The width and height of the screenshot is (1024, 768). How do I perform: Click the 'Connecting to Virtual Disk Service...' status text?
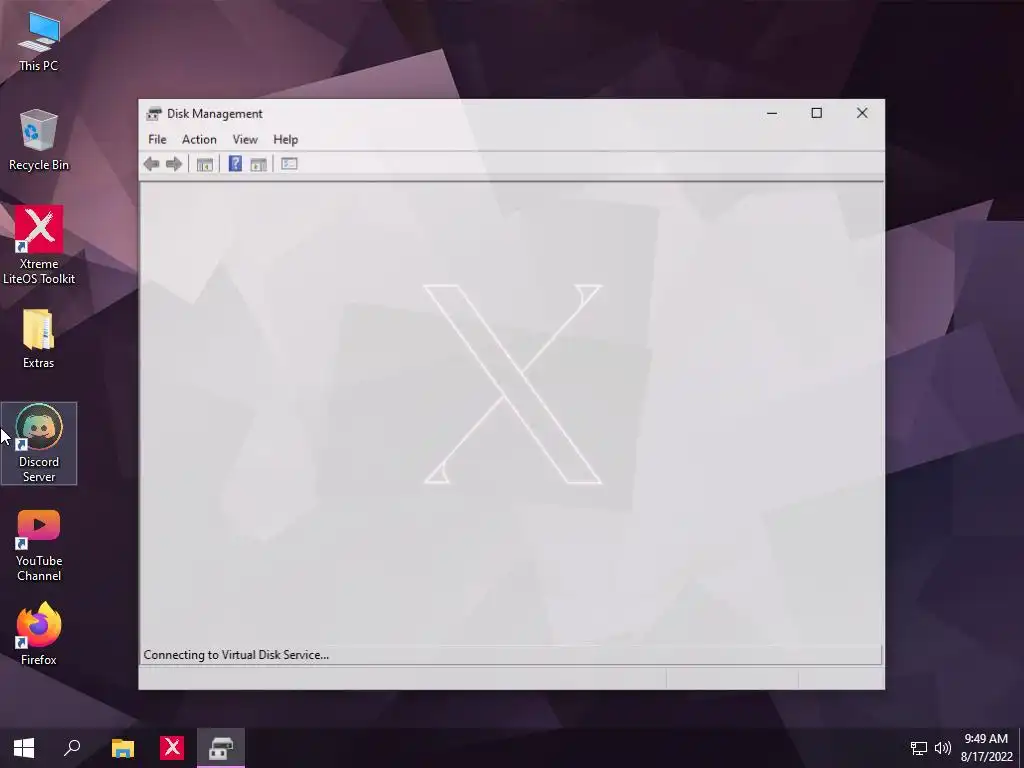236,655
